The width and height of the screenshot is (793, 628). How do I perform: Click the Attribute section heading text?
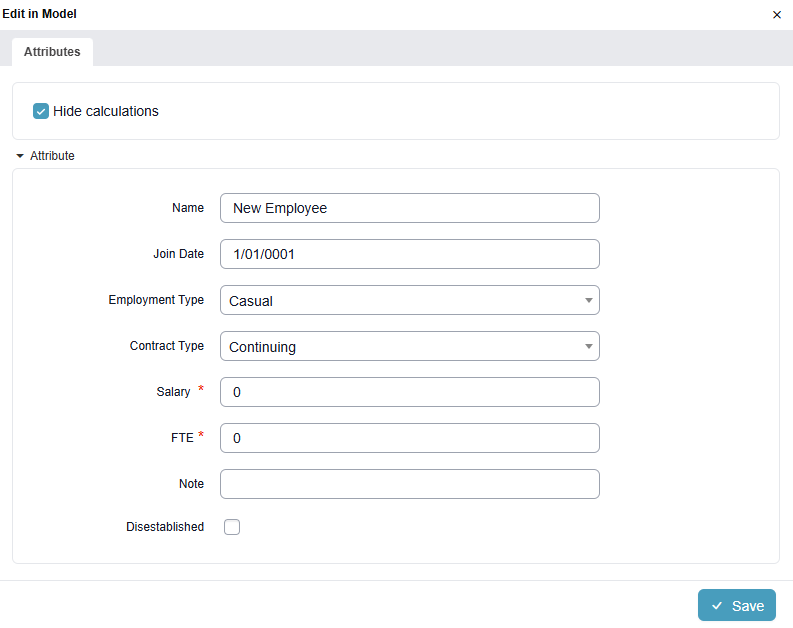pos(52,156)
